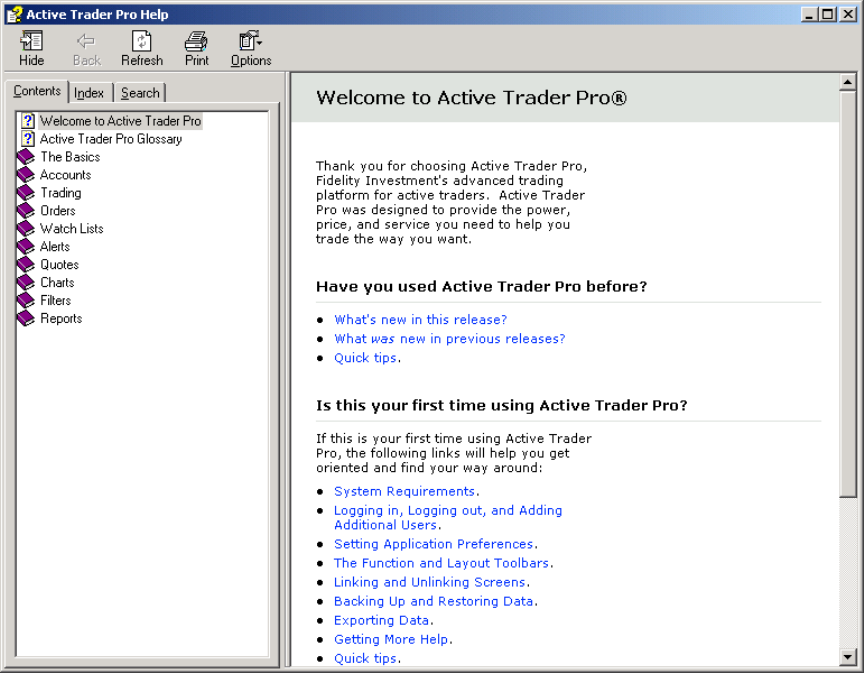Click the purple book icon for Alerts
The height and width of the screenshot is (673, 864).
pos(26,246)
